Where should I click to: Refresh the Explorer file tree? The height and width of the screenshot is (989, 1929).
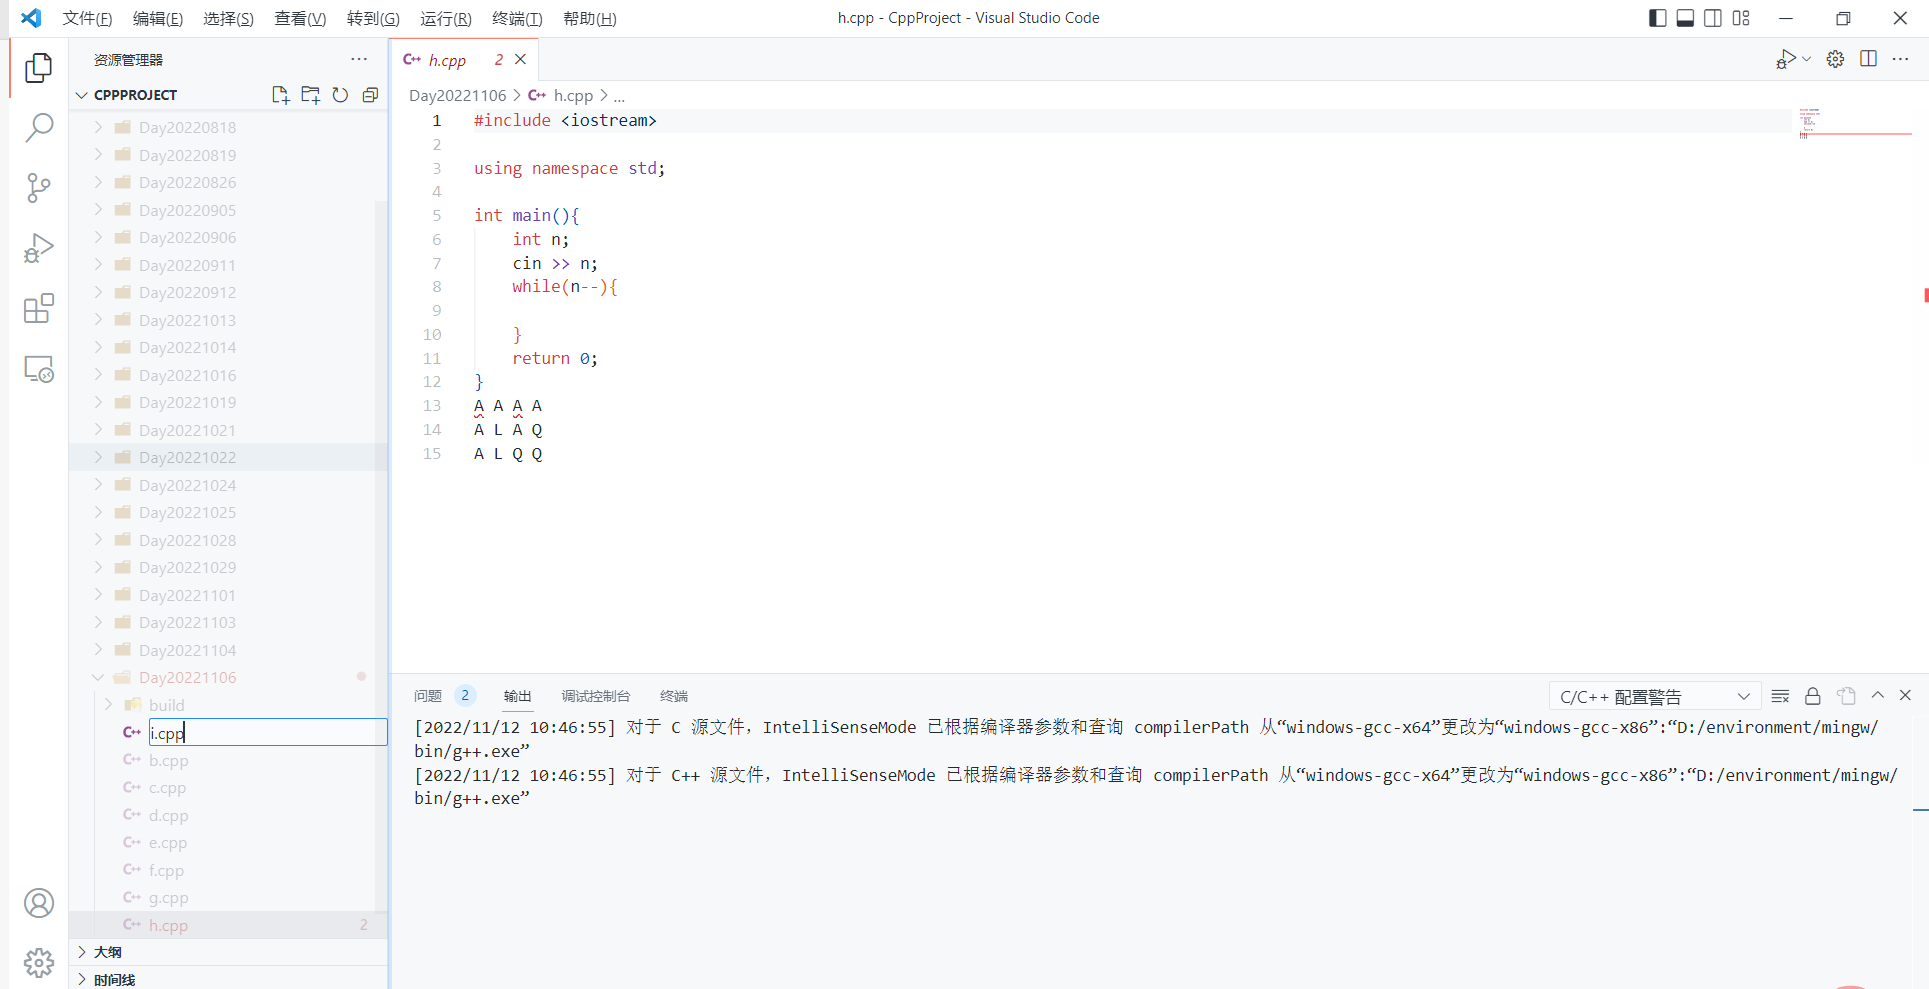340,95
